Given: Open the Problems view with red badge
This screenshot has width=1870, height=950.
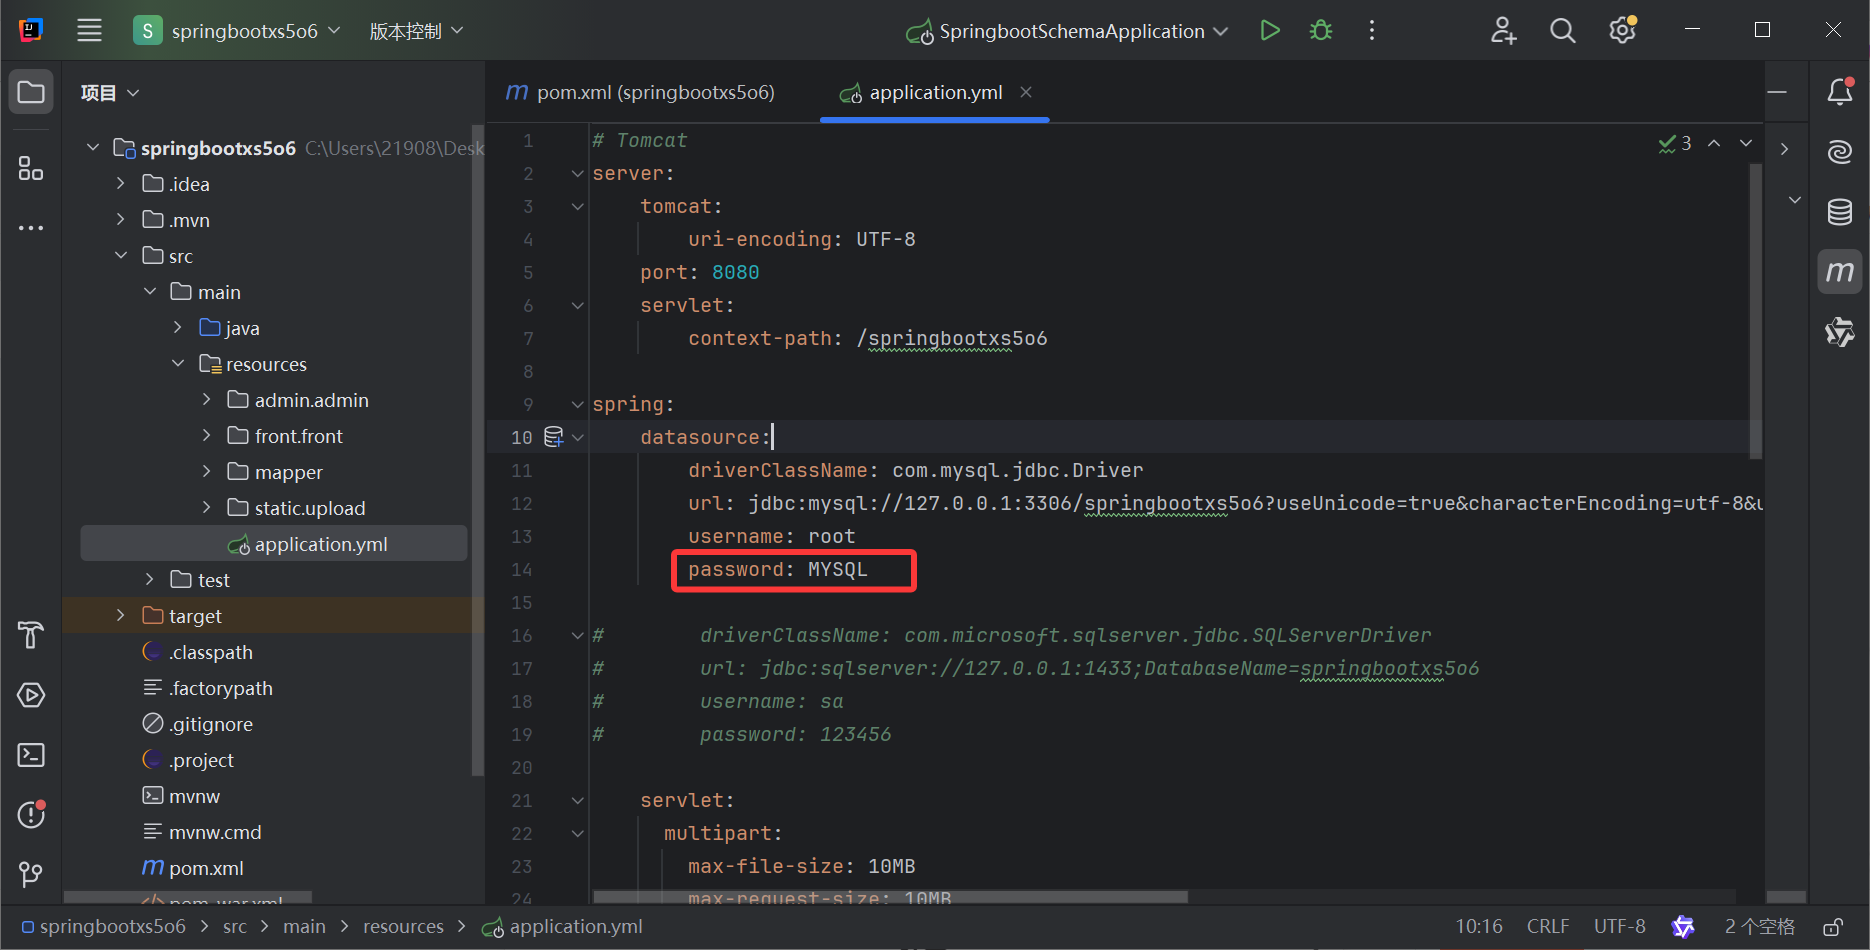Looking at the screenshot, I should [x=31, y=814].
